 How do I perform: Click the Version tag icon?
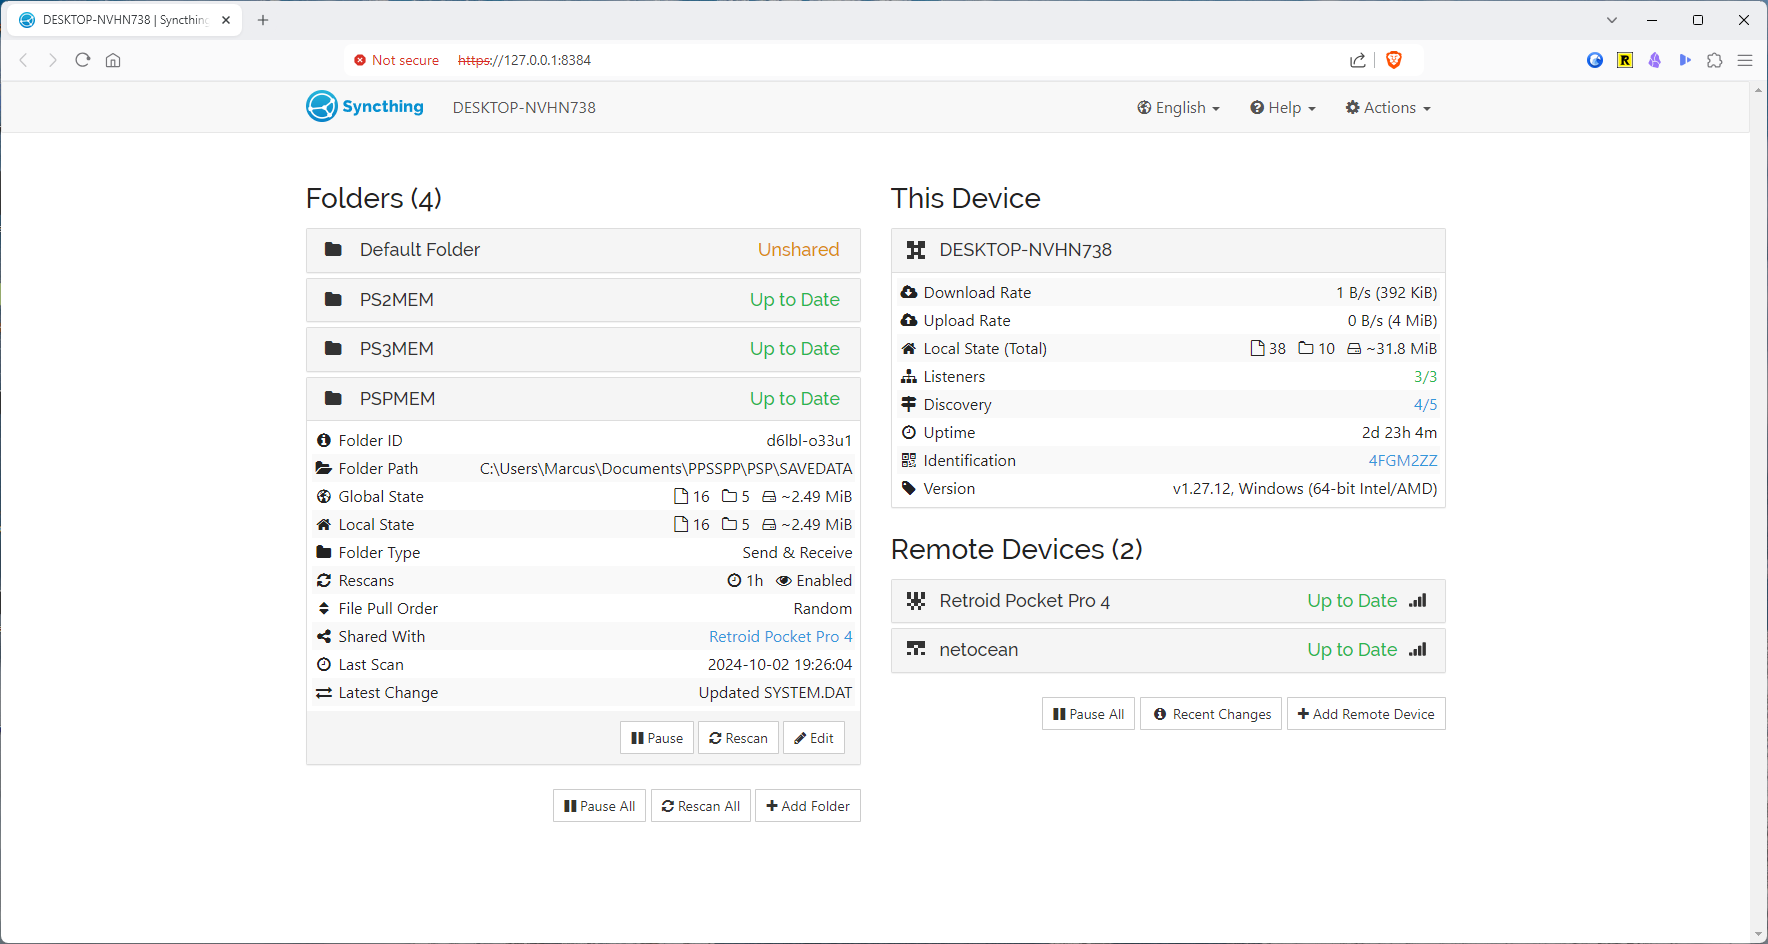pyautogui.click(x=909, y=488)
